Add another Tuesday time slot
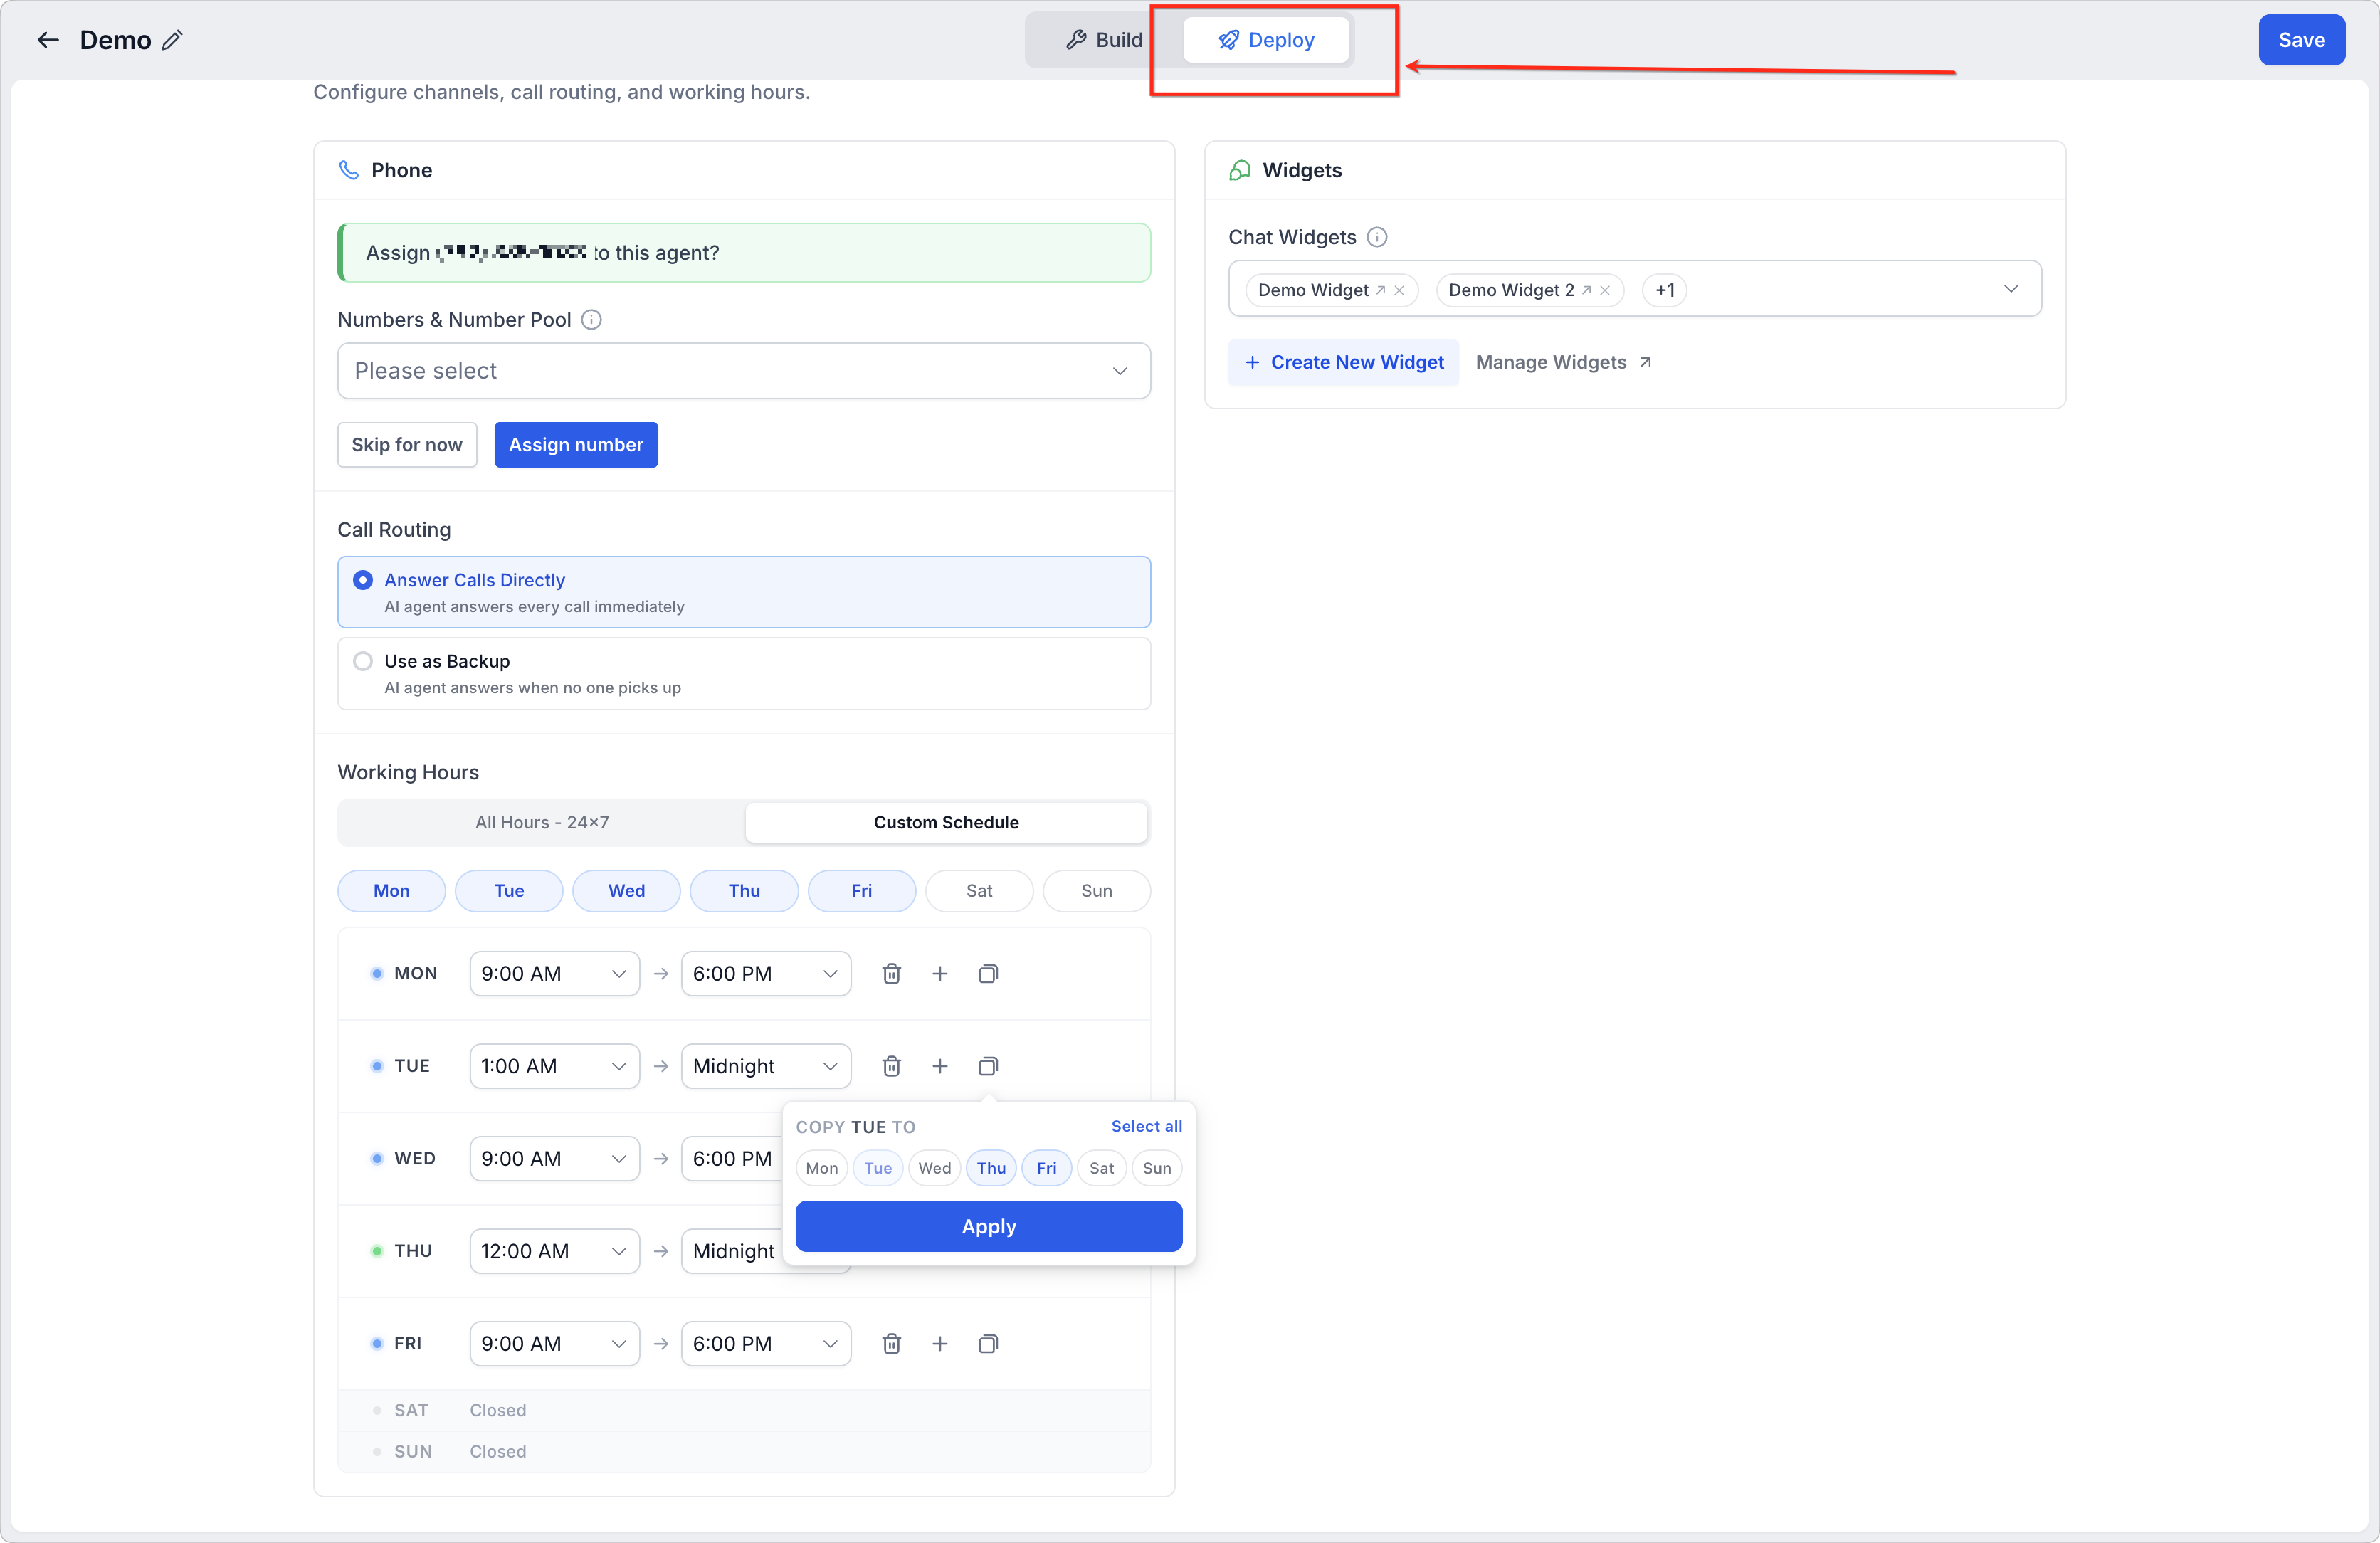2380x1543 pixels. tap(940, 1066)
